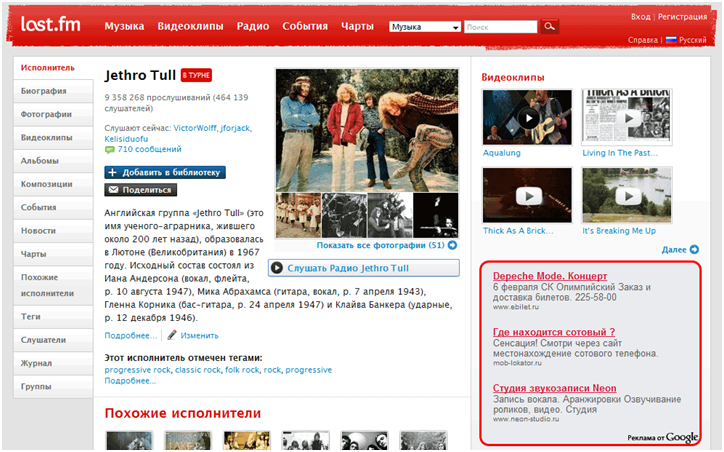Click the Похожие исполнители section heading

pos(183,413)
